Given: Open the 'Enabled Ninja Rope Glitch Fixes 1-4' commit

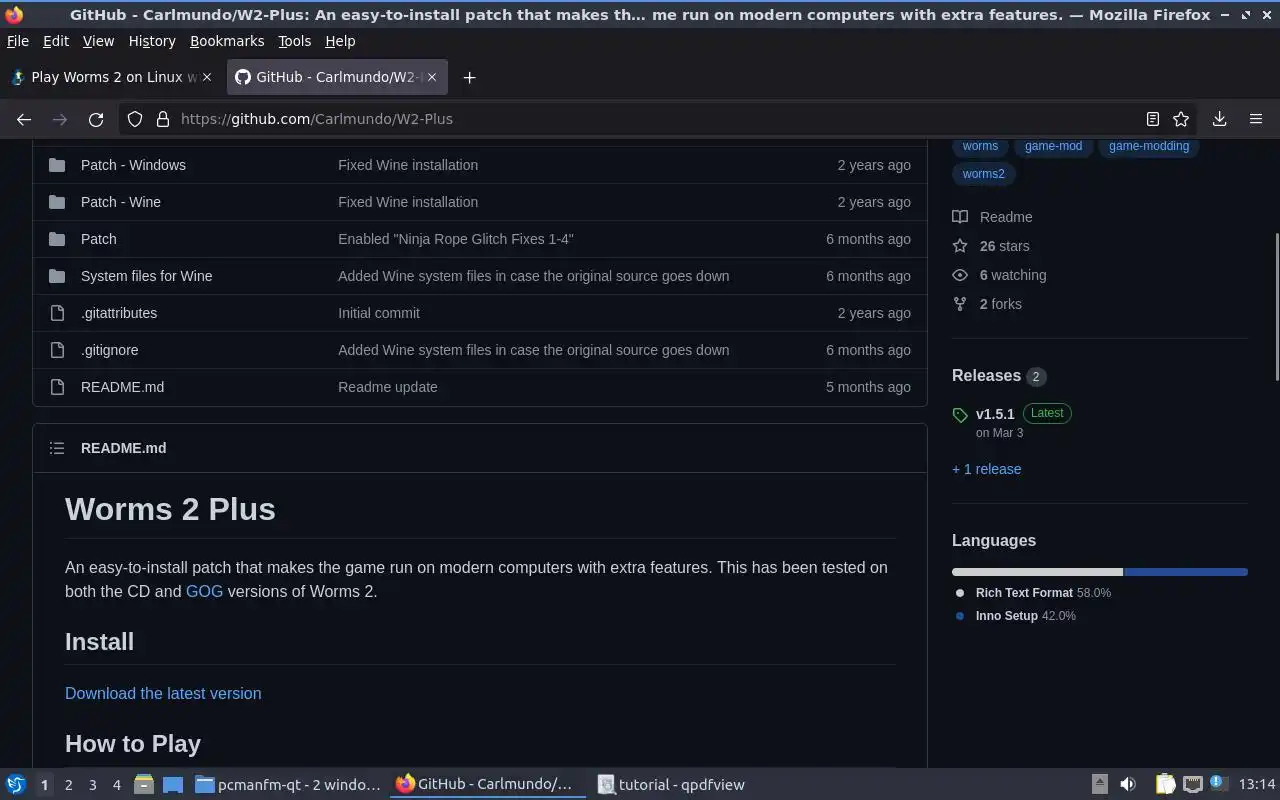Looking at the screenshot, I should 455,239.
